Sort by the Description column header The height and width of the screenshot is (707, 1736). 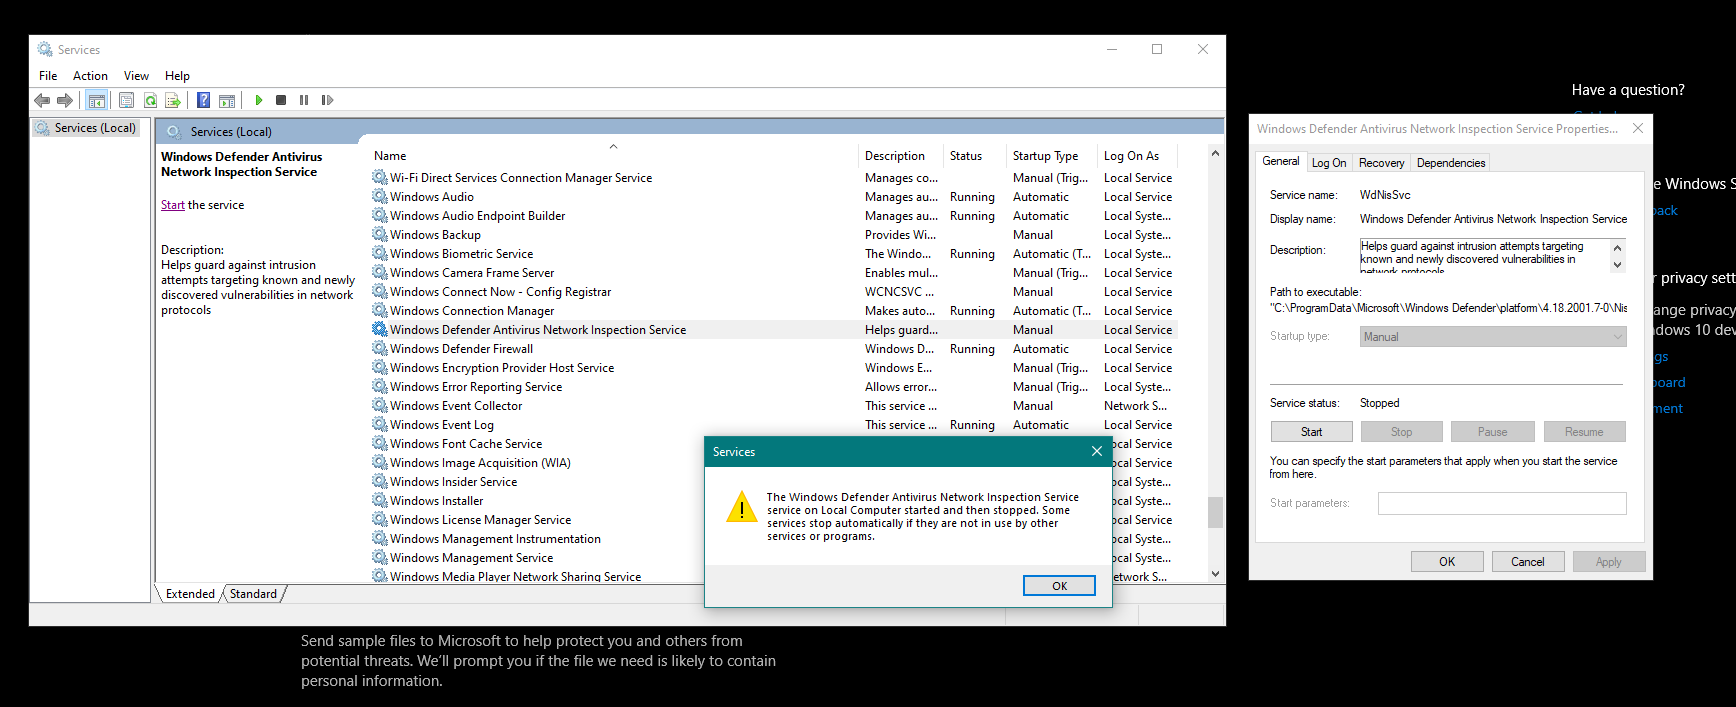click(x=901, y=156)
